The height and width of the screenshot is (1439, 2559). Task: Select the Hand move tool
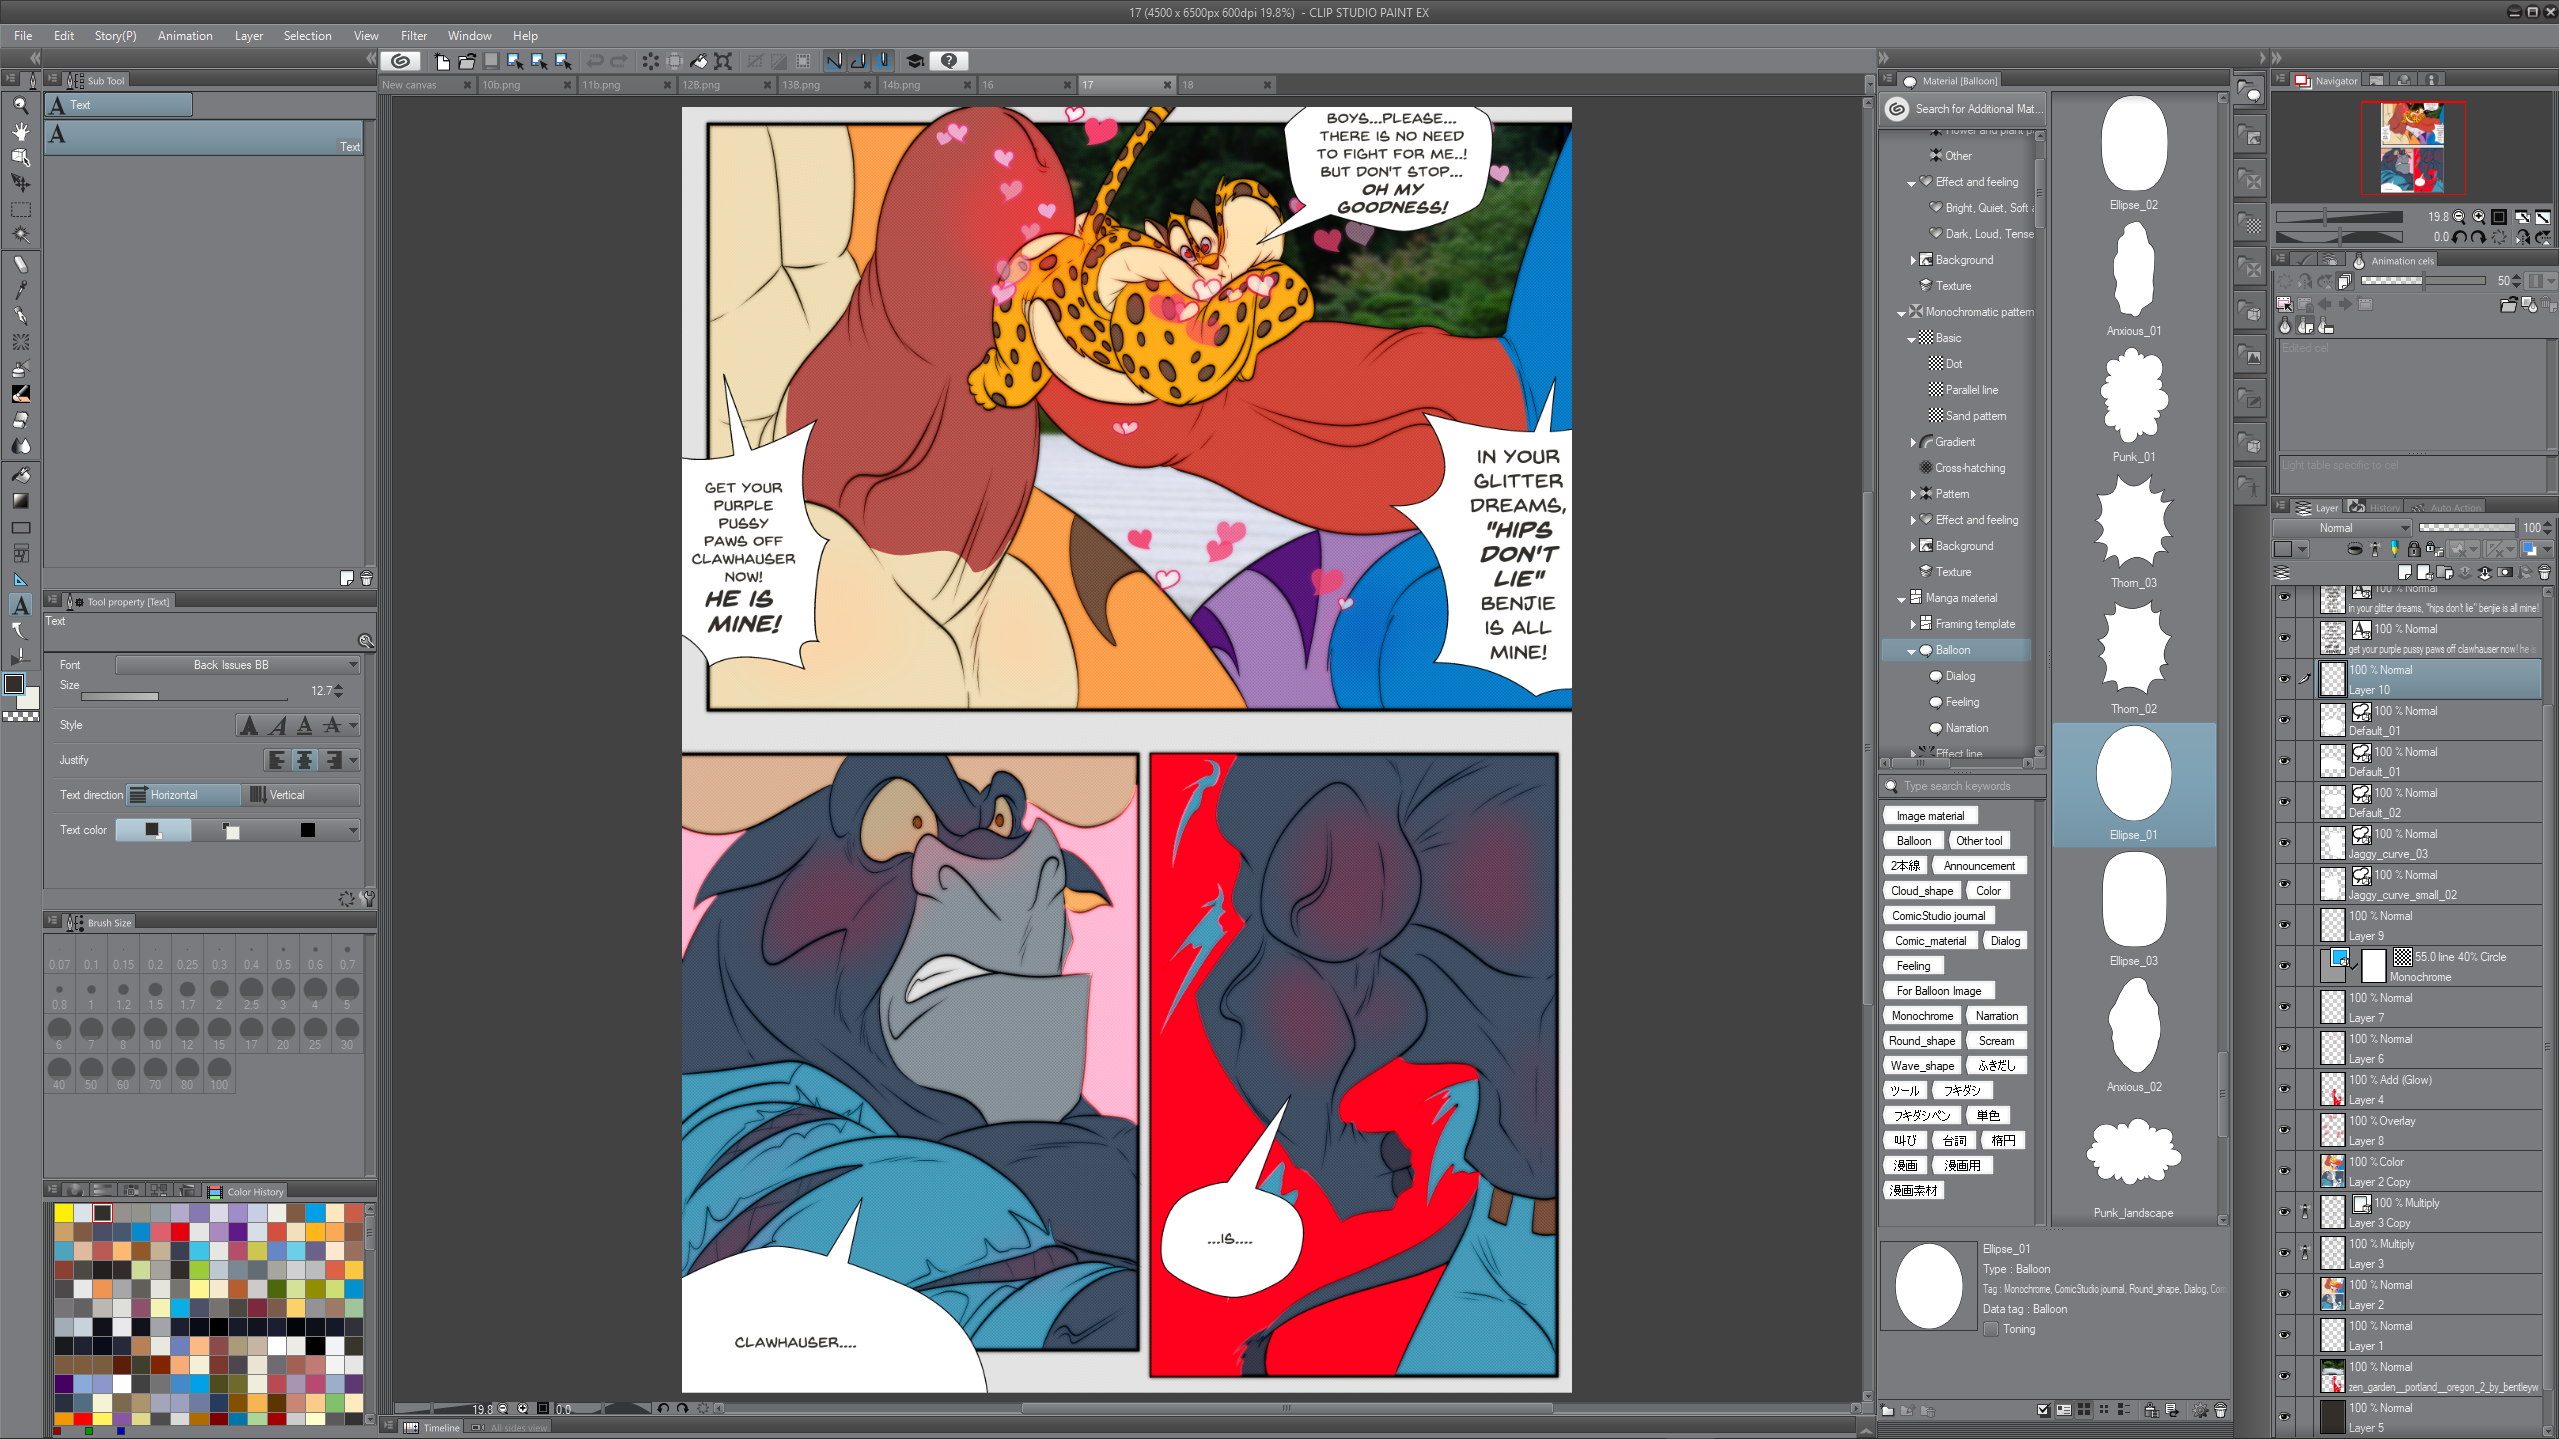point(20,131)
